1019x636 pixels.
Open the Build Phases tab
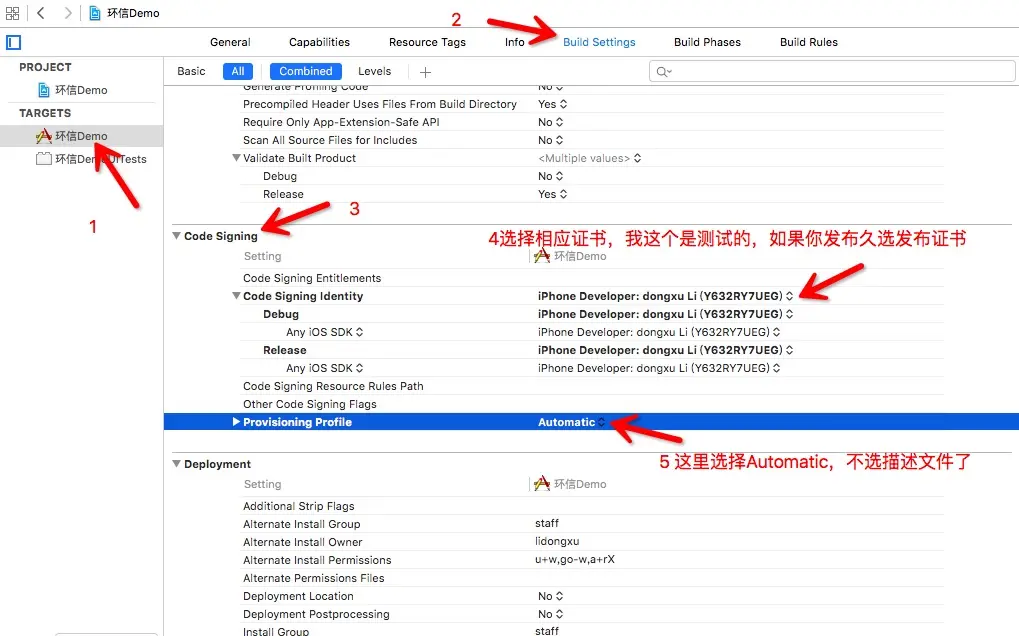pos(707,42)
